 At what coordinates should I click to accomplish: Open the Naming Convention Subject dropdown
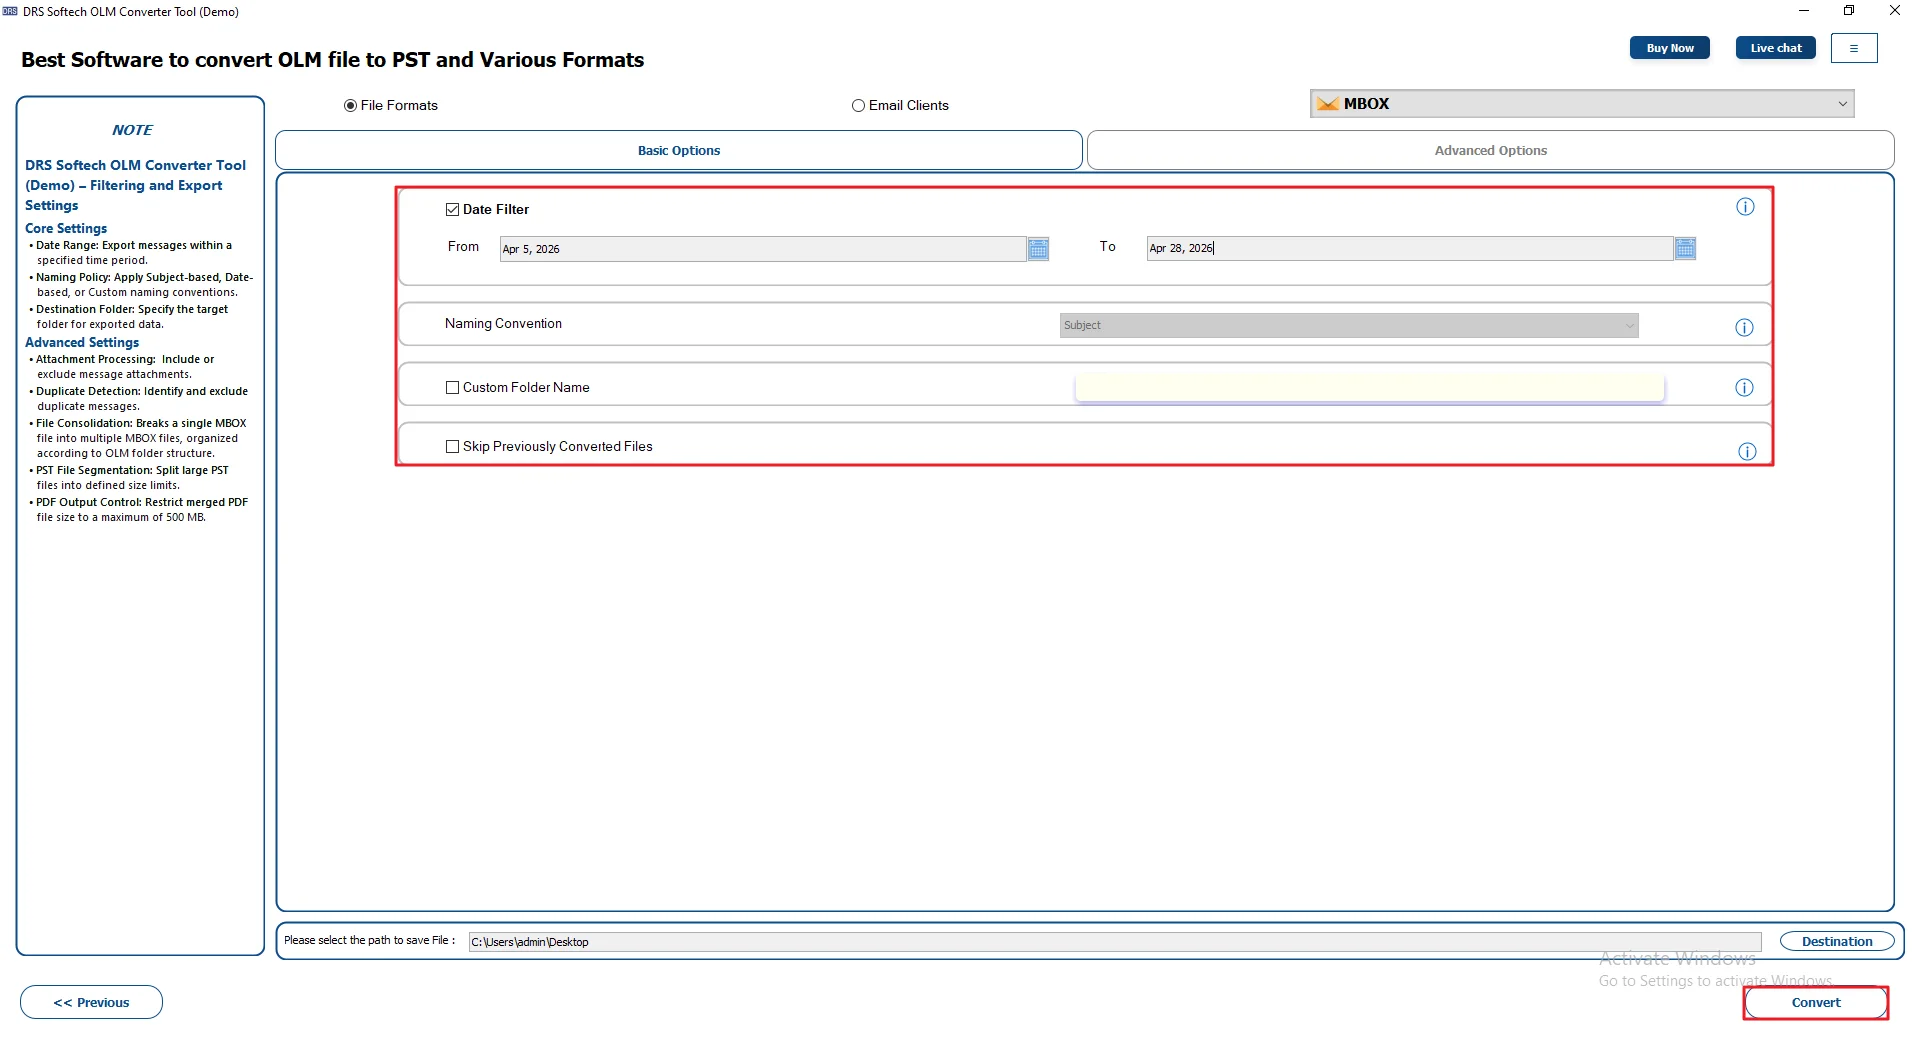tap(1349, 325)
